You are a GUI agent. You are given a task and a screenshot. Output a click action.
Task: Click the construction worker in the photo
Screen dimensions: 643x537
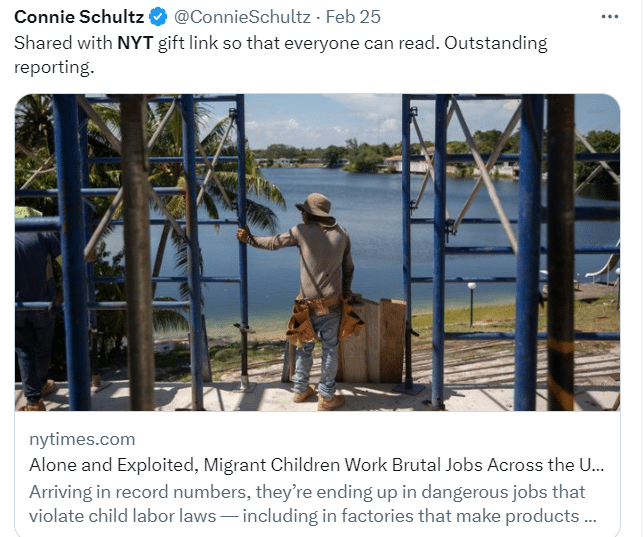[313, 290]
